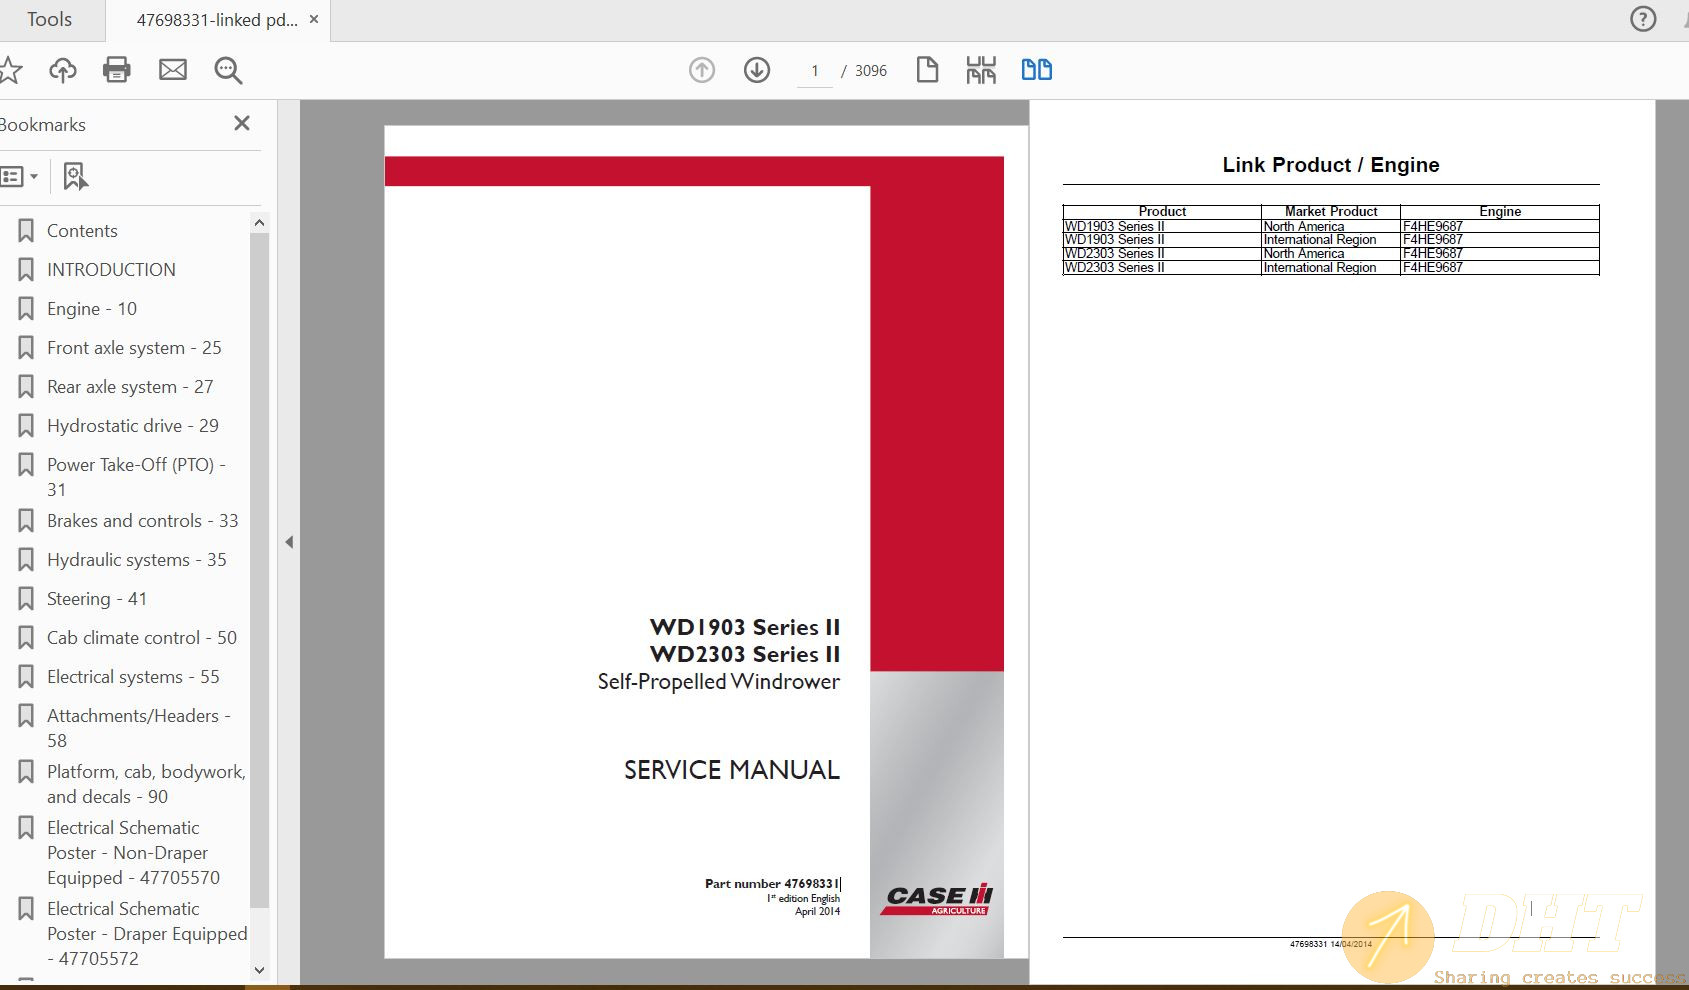Image resolution: width=1689 pixels, height=990 pixels.
Task: Click the WD2303 Series II title text
Action: pyautogui.click(x=745, y=654)
